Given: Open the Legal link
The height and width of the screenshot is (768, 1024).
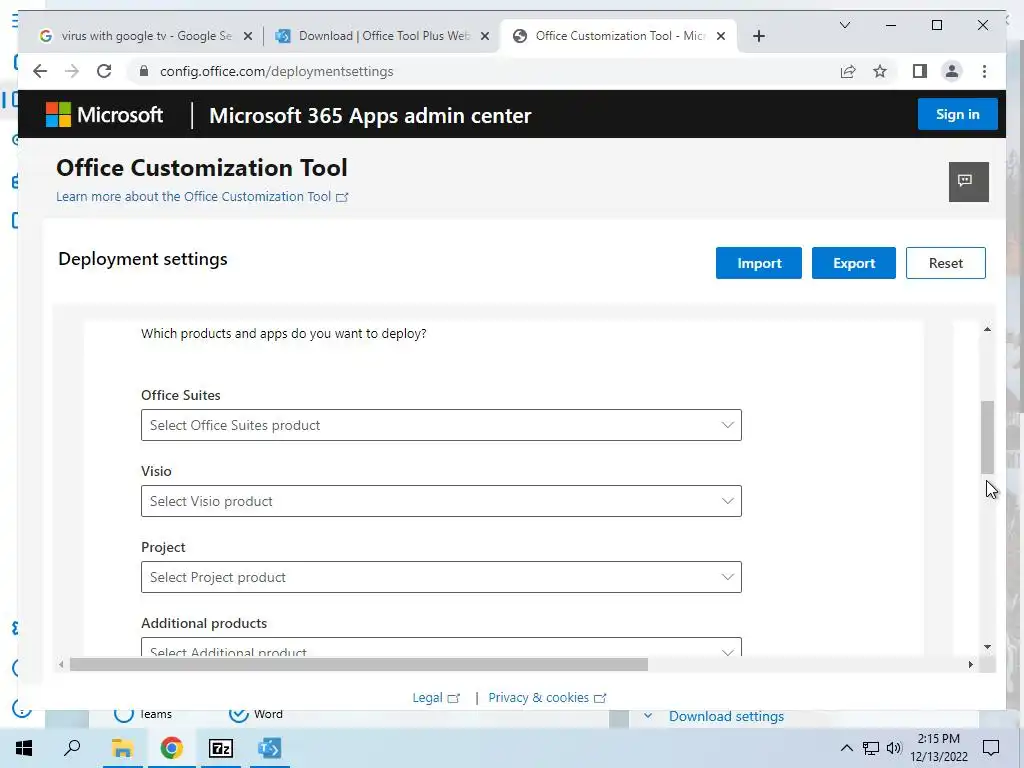Looking at the screenshot, I should pos(436,697).
